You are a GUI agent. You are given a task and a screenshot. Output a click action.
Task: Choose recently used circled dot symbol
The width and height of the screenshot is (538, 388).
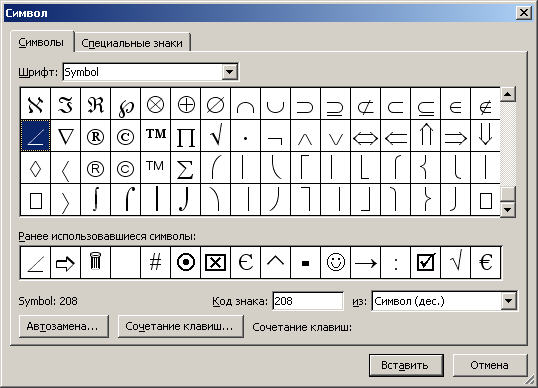click(x=186, y=262)
